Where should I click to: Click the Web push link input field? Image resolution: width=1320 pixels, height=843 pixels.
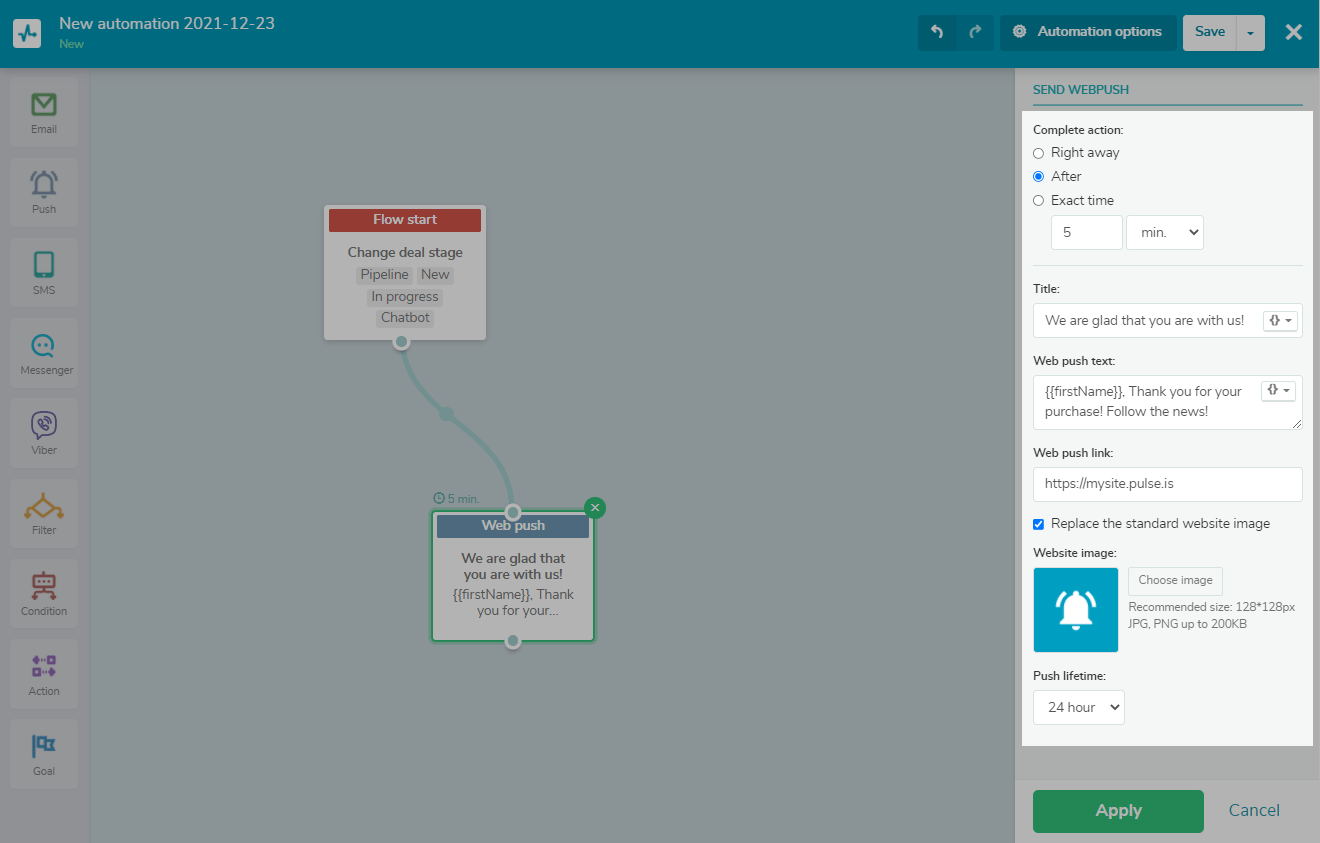click(x=1168, y=484)
